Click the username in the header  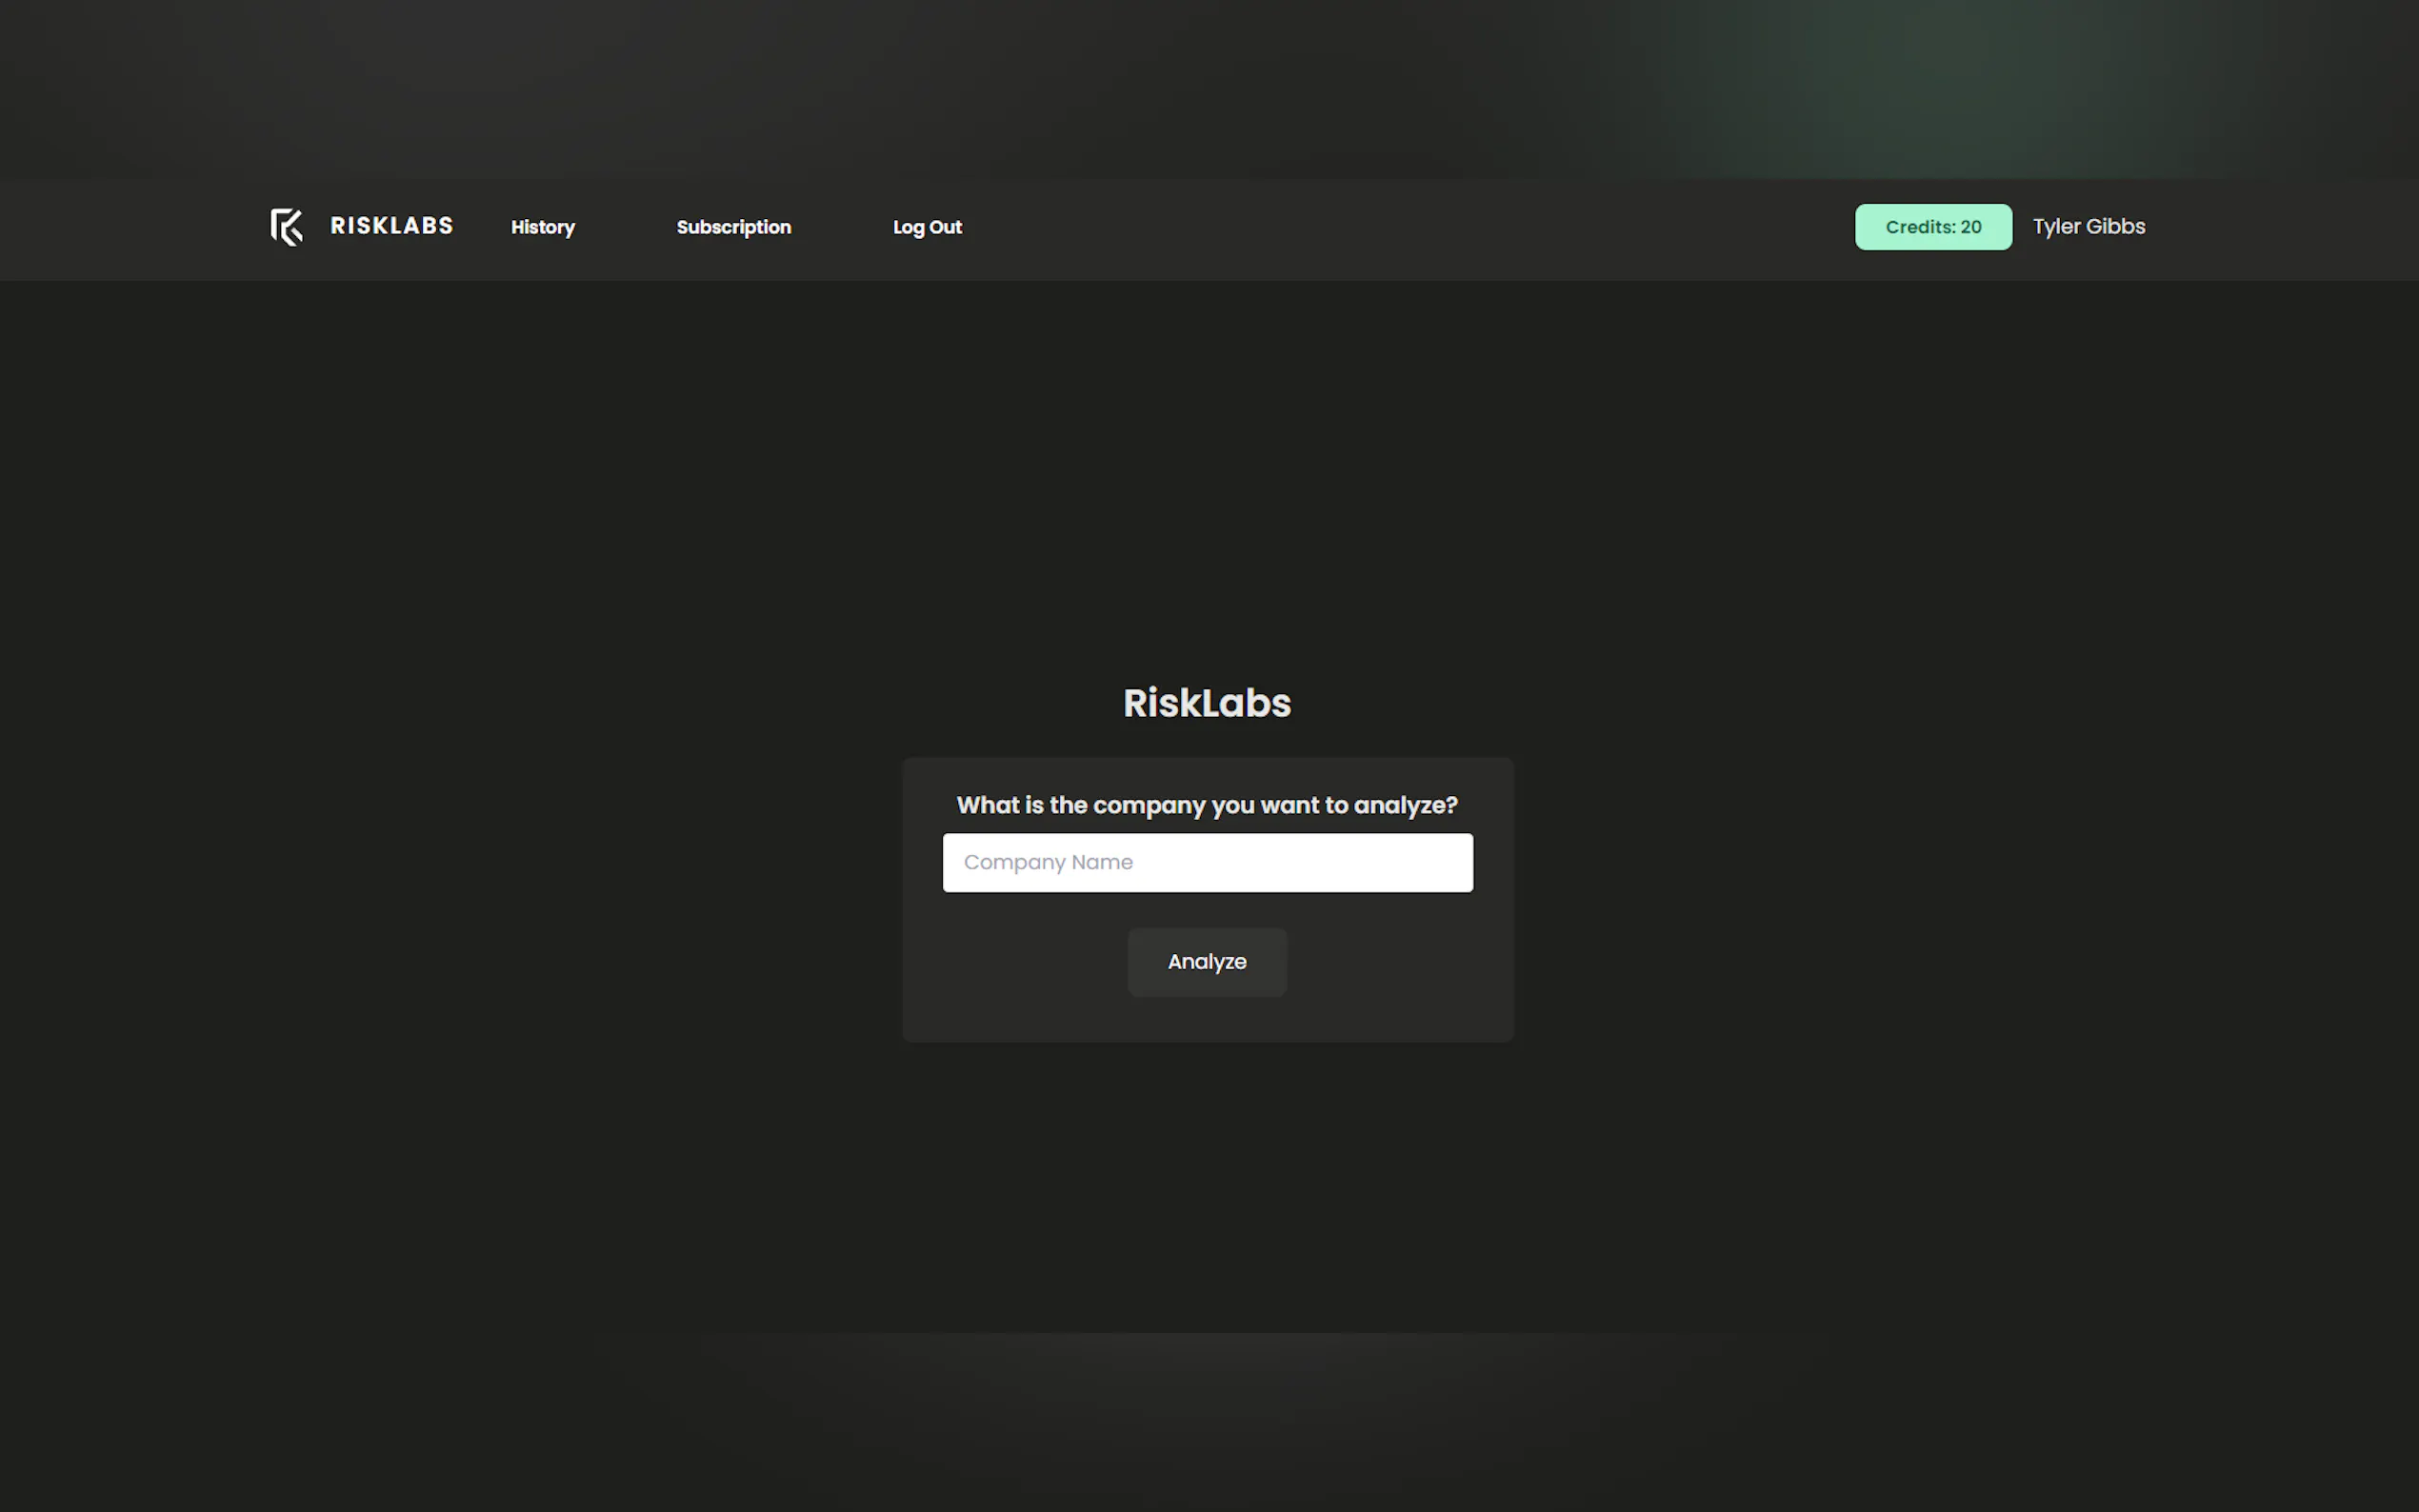coord(2088,227)
